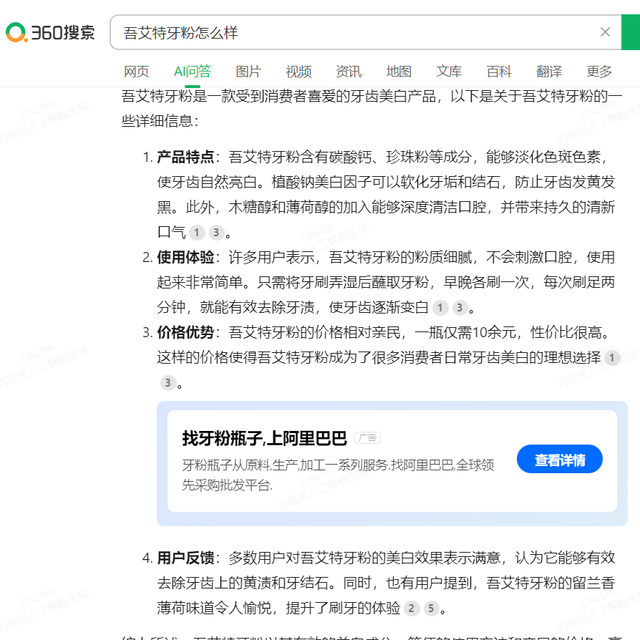Screen dimensions: 640x640
Task: Click the 用户反馈 heading text
Action: (x=186, y=558)
